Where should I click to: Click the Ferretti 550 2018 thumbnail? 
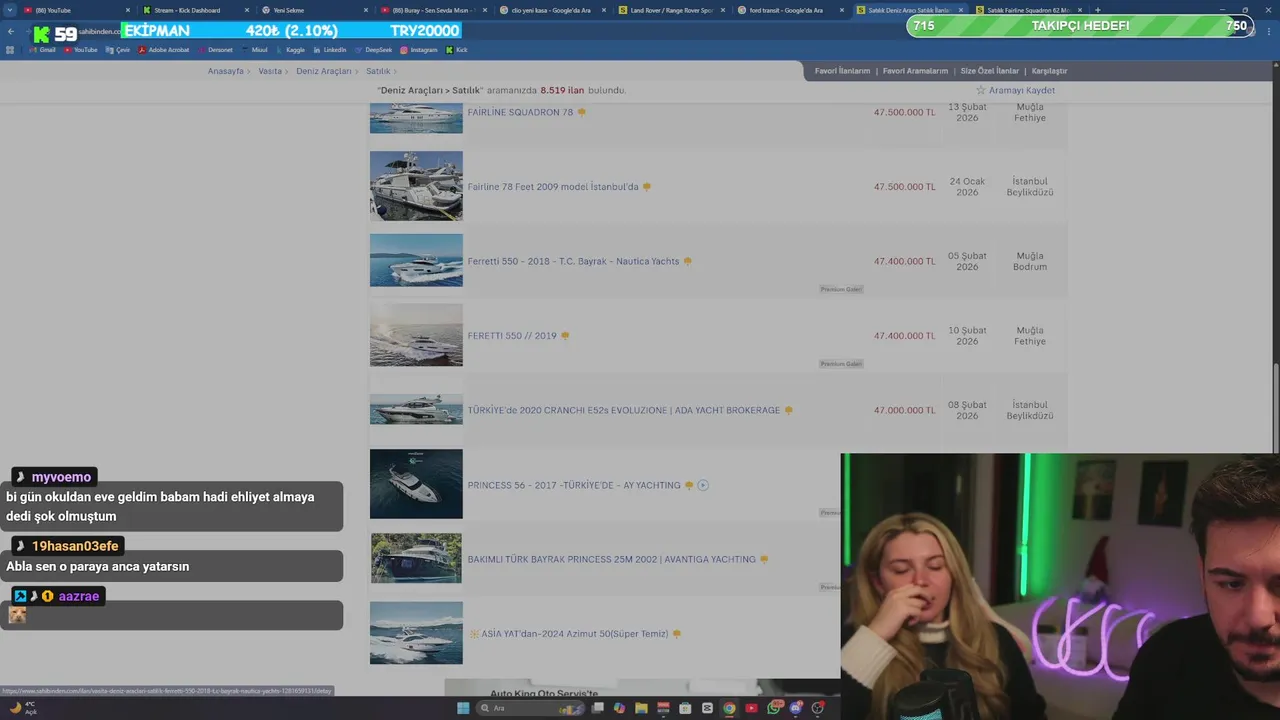(416, 260)
